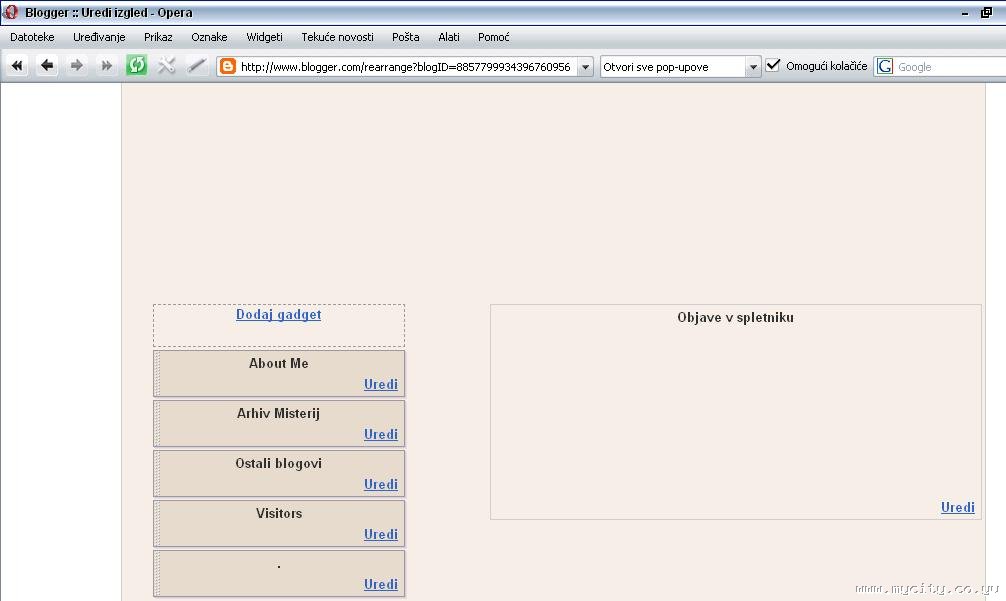Image resolution: width=1006 pixels, height=601 pixels.
Task: Open the Datoteke menu
Action: point(32,37)
